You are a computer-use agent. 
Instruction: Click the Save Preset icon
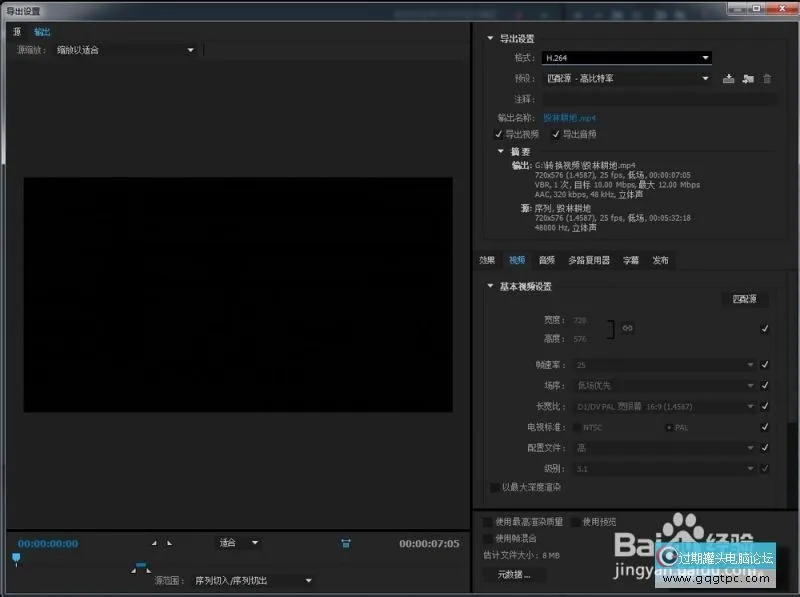pos(728,79)
